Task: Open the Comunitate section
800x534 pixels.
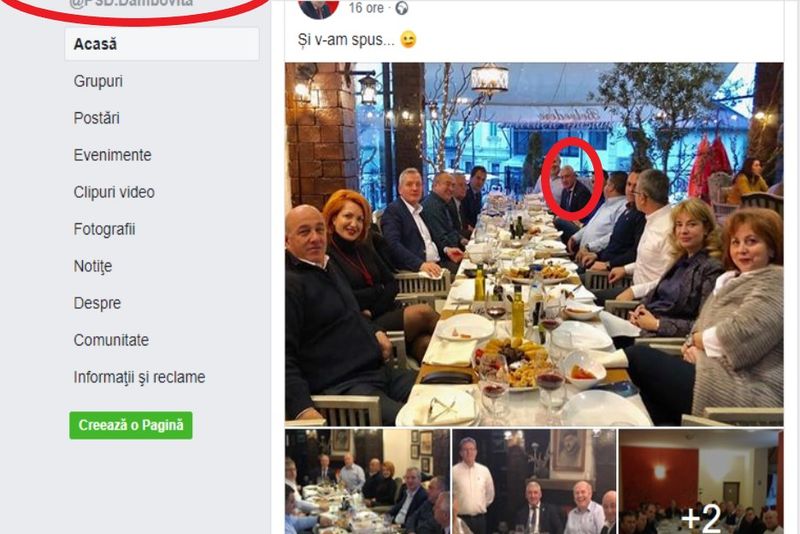Action: coord(111,340)
